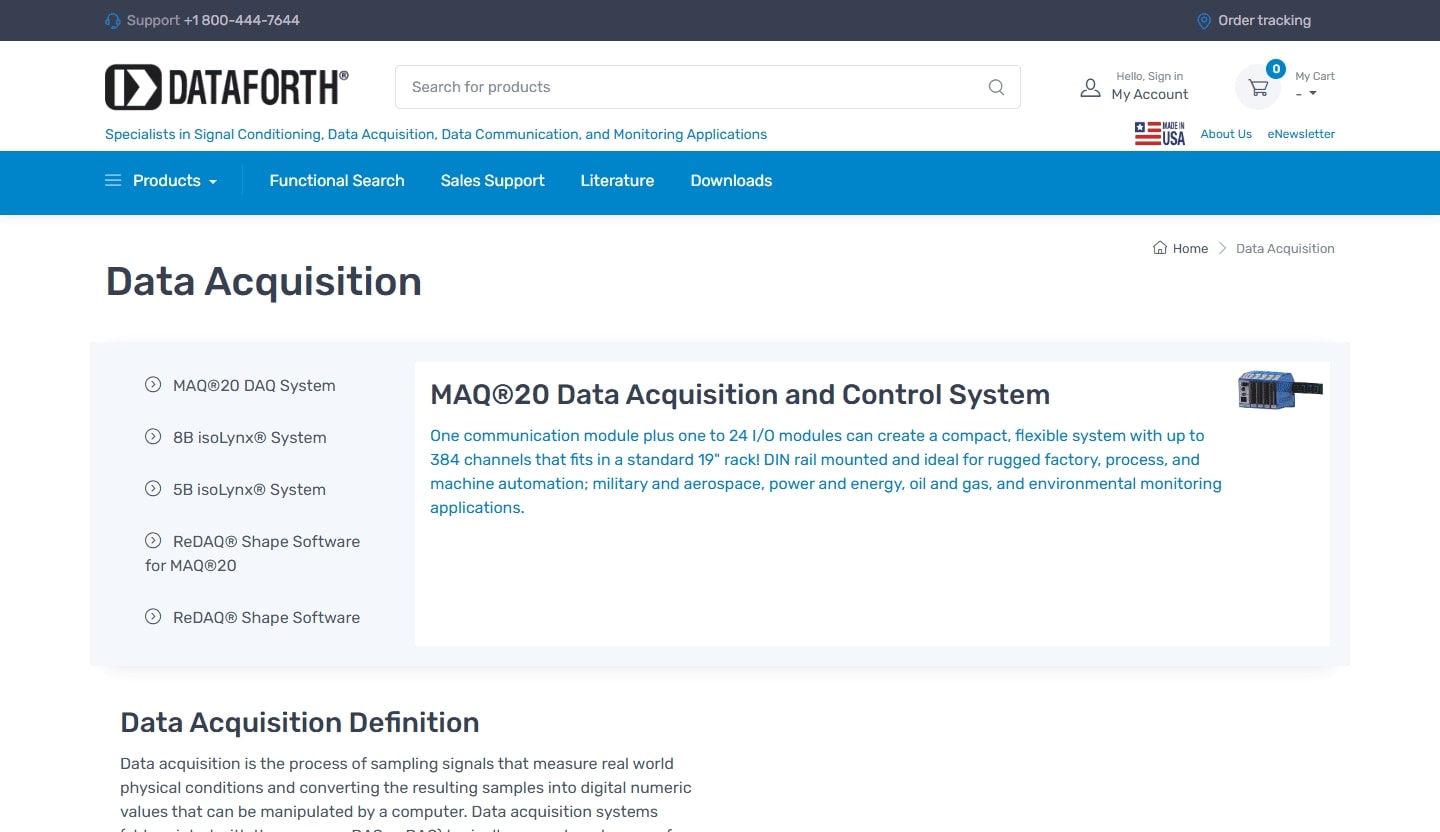Click the My Account link
This screenshot has height=832, width=1440.
pos(1150,94)
